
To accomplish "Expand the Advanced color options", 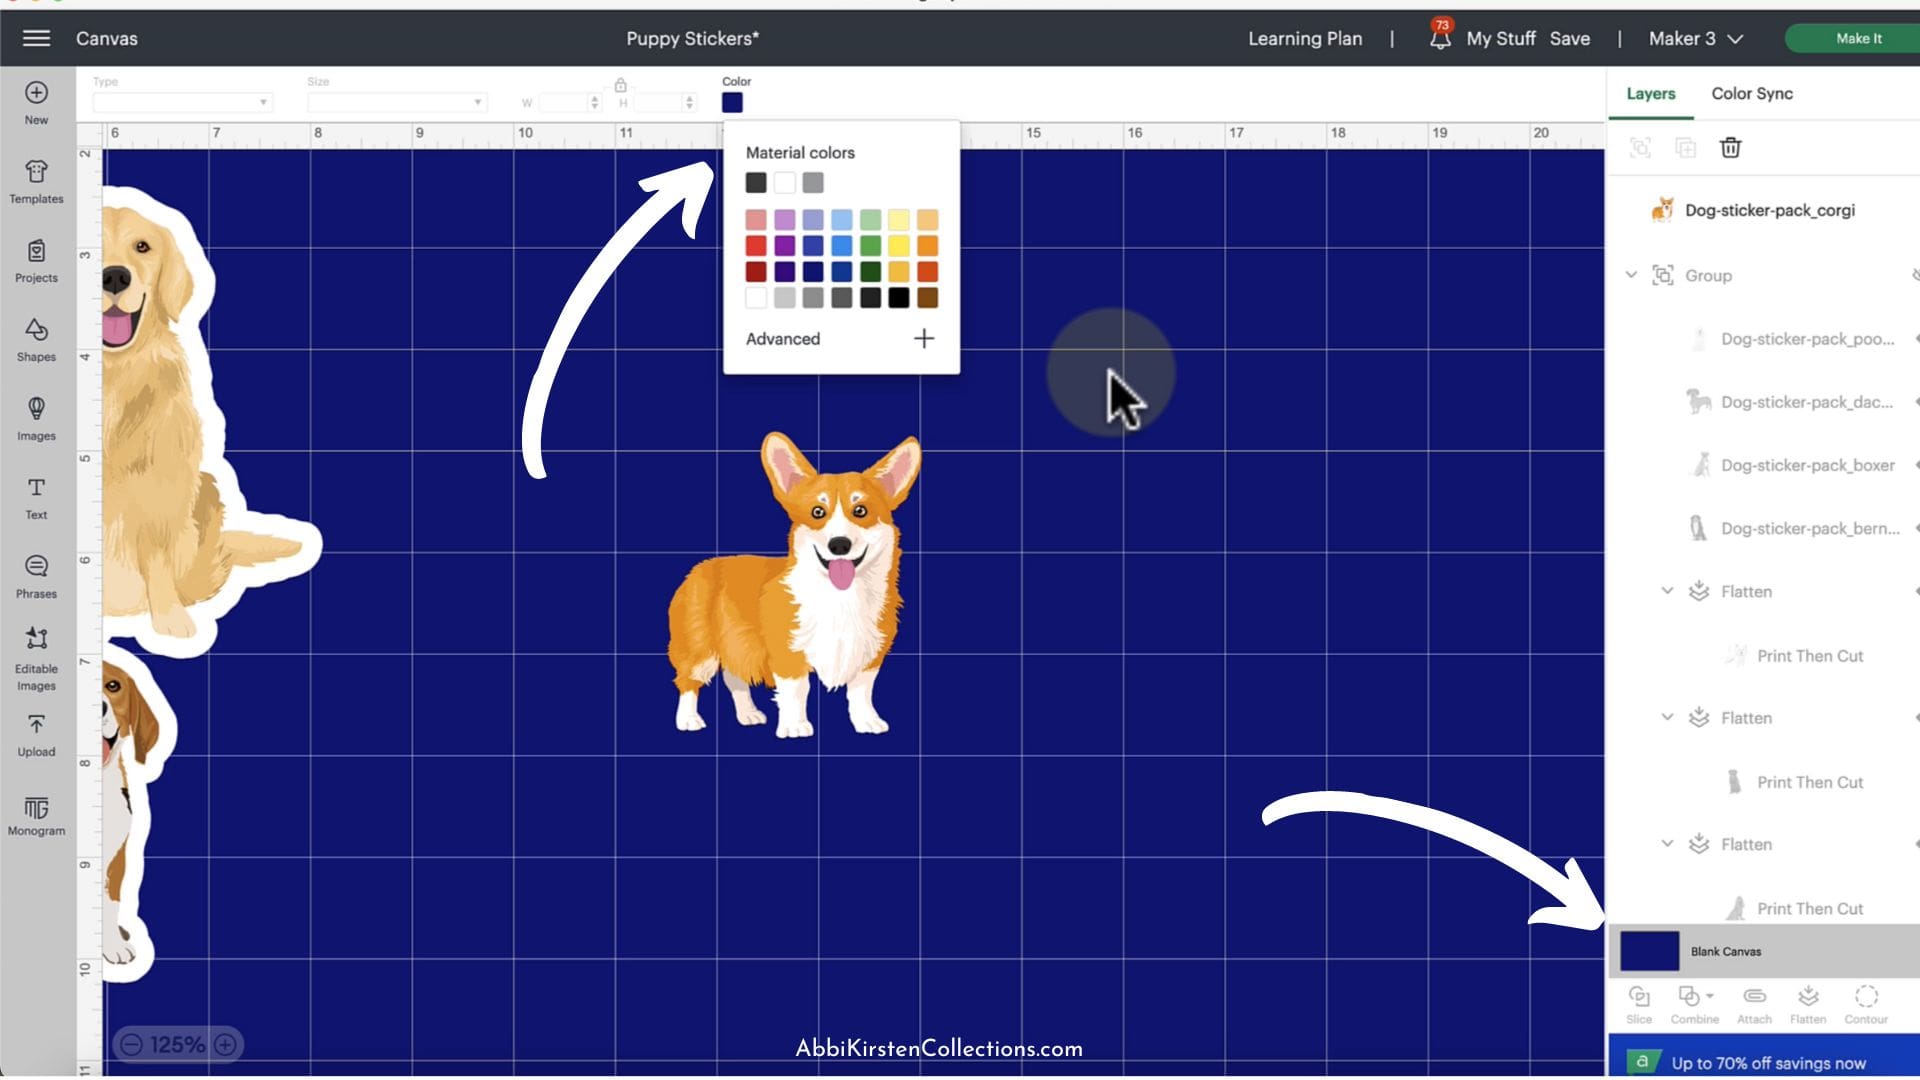I will coord(923,339).
